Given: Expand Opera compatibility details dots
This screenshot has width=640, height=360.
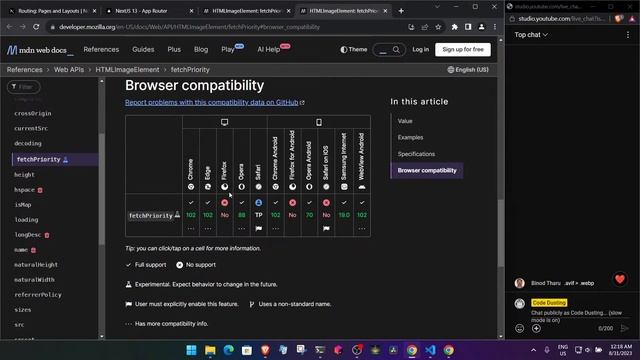Looking at the screenshot, I should 242,229.
